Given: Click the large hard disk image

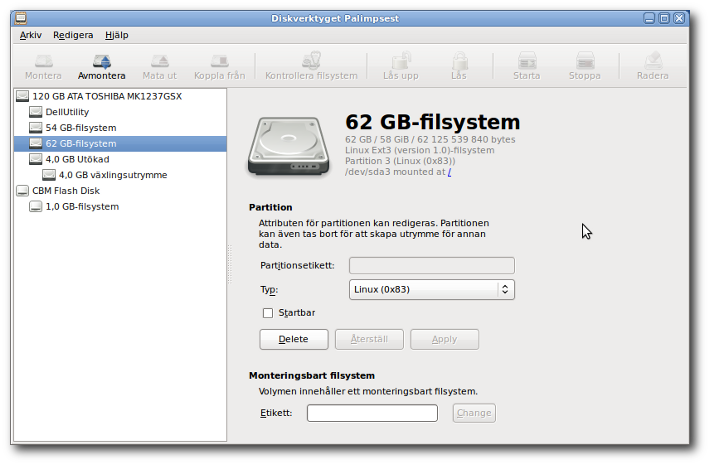Looking at the screenshot, I should [x=288, y=146].
